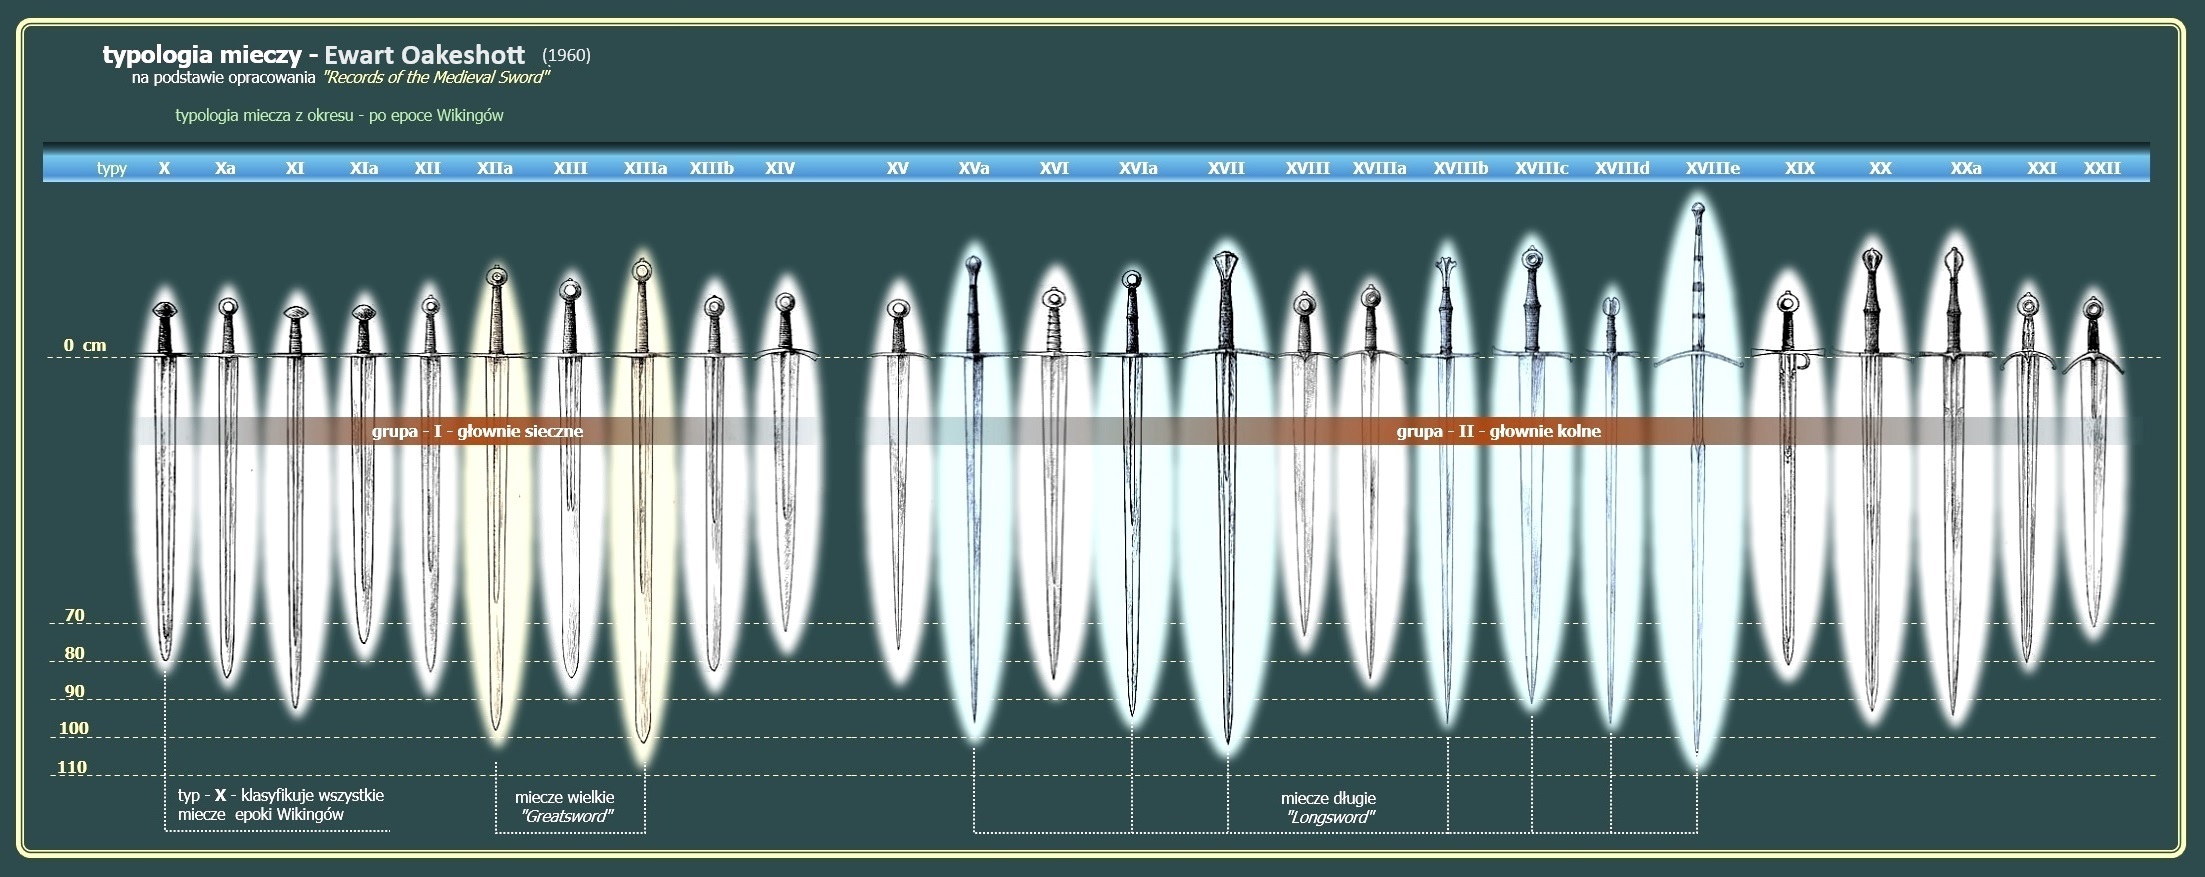Screen dimensions: 2205x877
Task: Click the 'grupa - II - głownie kolne' band
Action: click(x=1498, y=431)
